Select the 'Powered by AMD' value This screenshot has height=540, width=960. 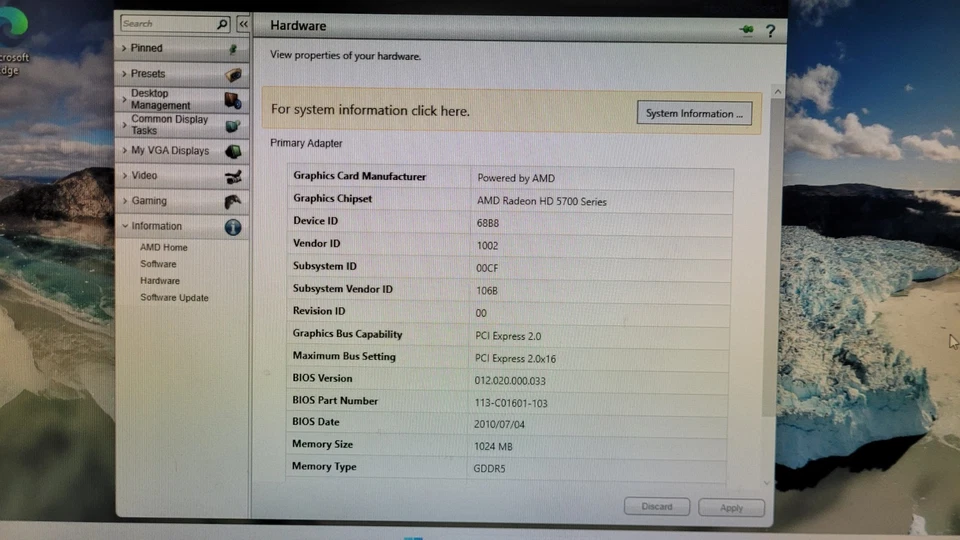pyautogui.click(x=516, y=178)
